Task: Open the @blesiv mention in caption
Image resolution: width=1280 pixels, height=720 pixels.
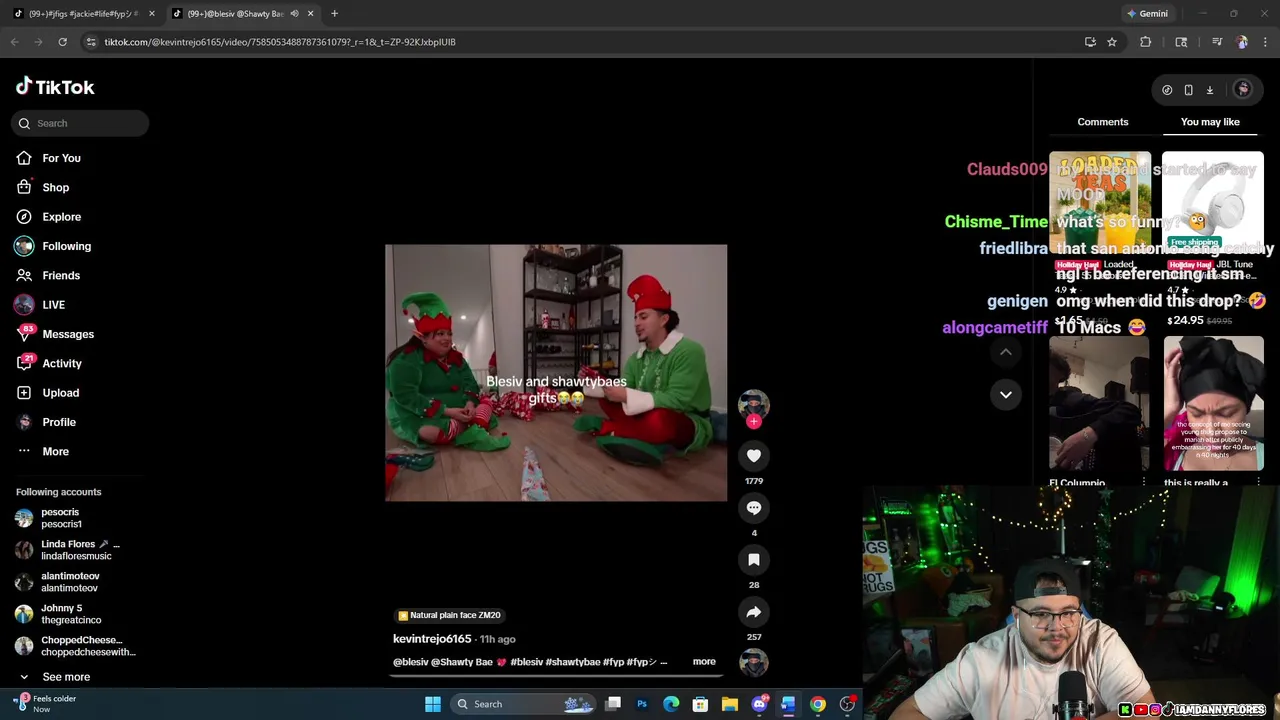Action: (411, 662)
